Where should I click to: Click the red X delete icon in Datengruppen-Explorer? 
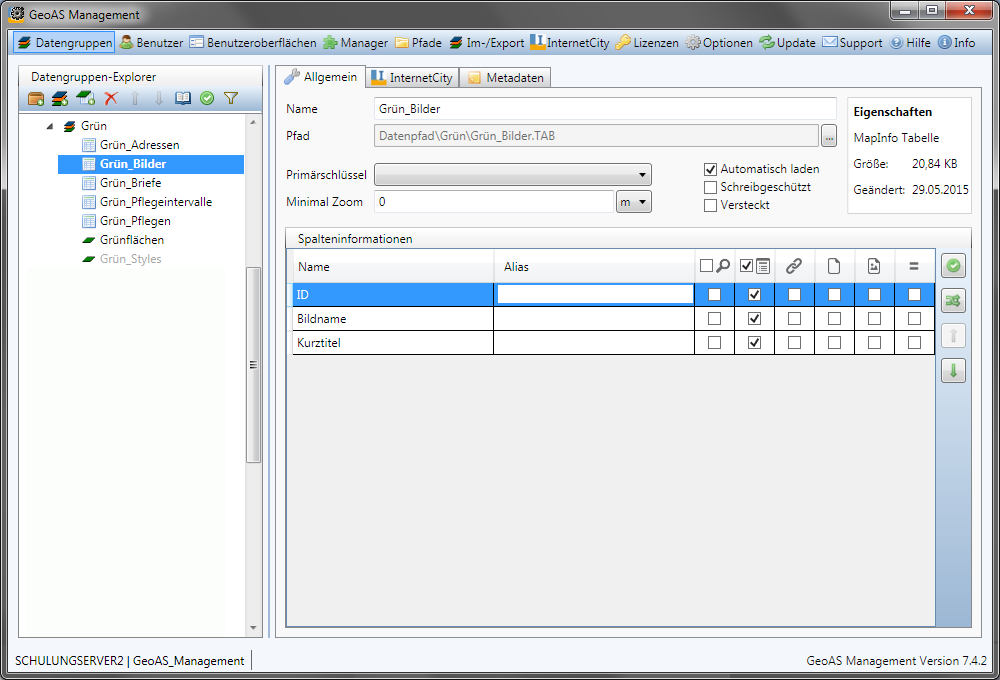click(111, 98)
